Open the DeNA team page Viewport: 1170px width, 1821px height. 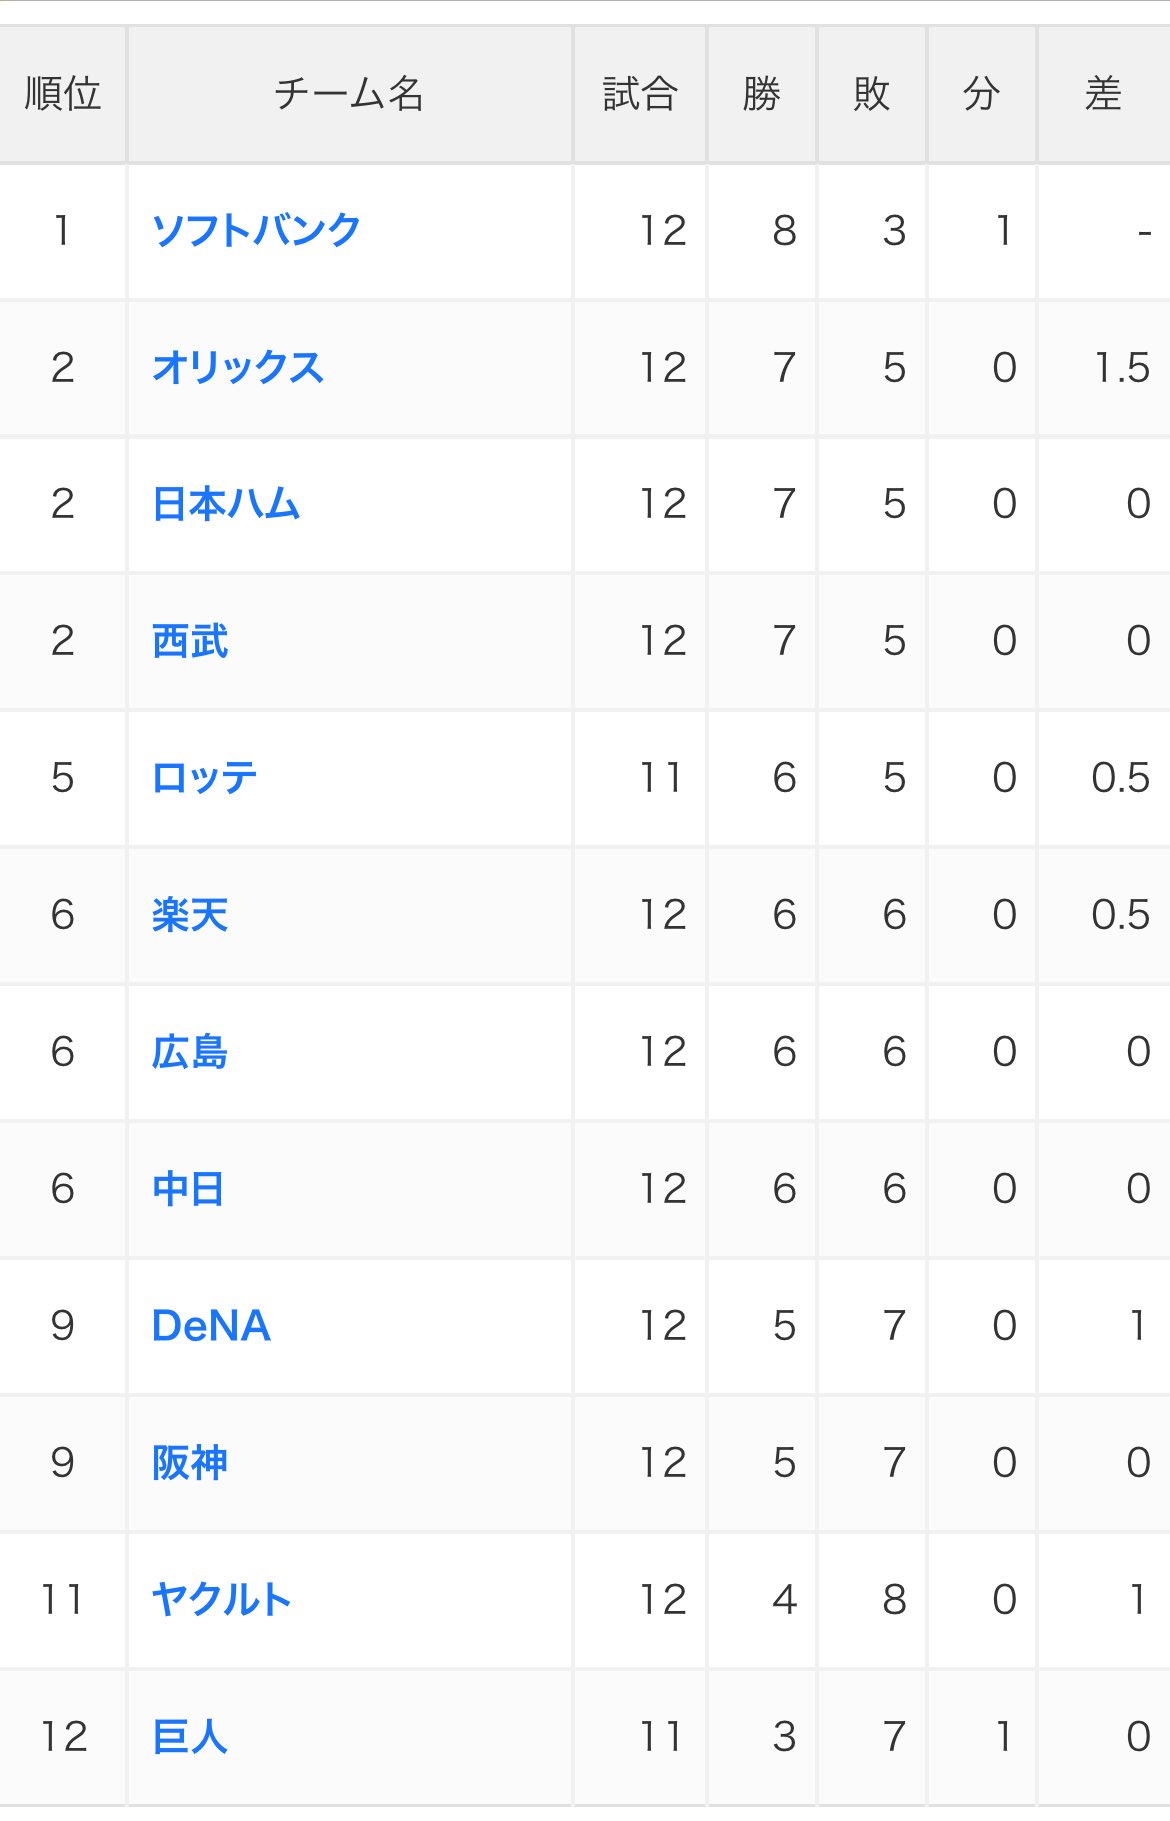tap(211, 1326)
